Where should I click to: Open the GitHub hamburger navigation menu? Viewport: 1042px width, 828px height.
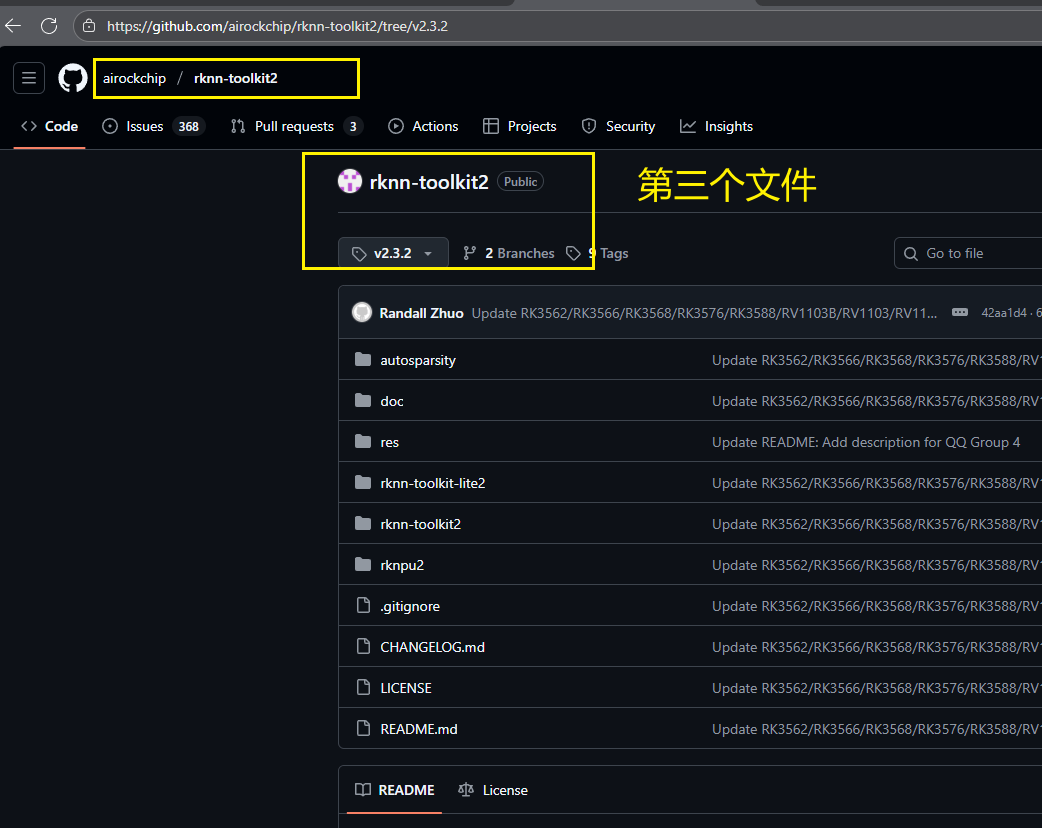(29, 78)
